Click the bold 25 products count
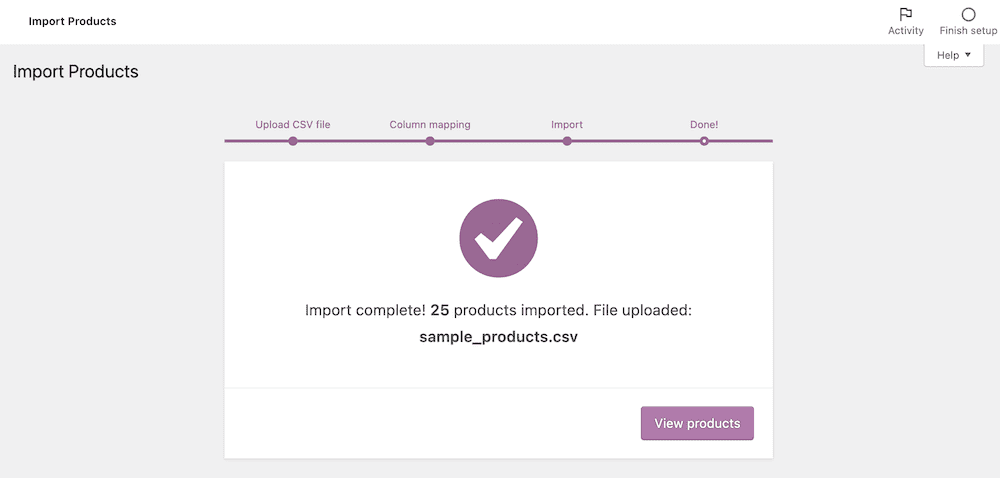 [x=439, y=310]
